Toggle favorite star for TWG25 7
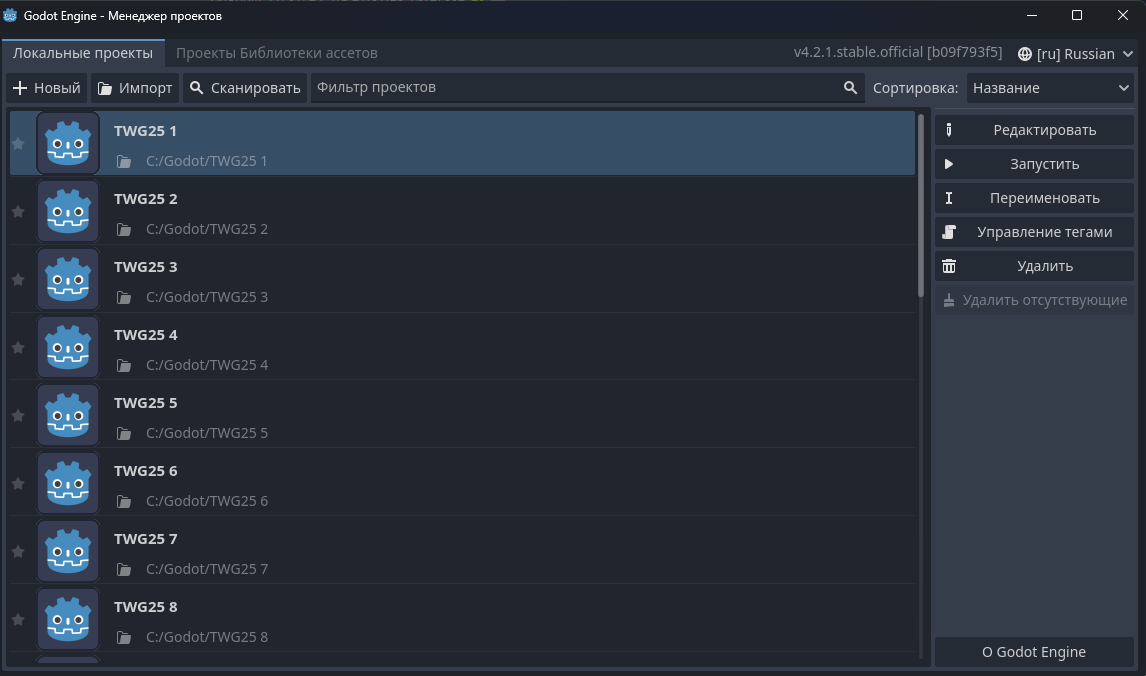The width and height of the screenshot is (1146, 676). pyautogui.click(x=18, y=551)
